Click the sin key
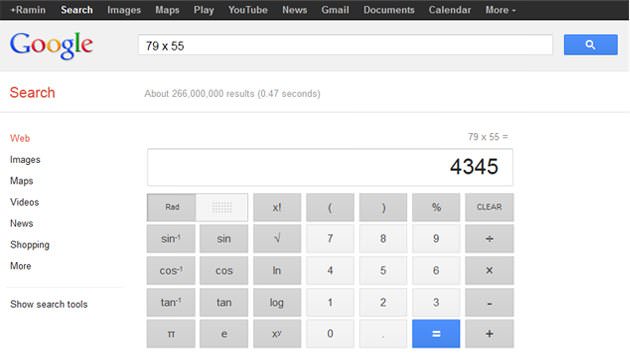 pos(224,239)
